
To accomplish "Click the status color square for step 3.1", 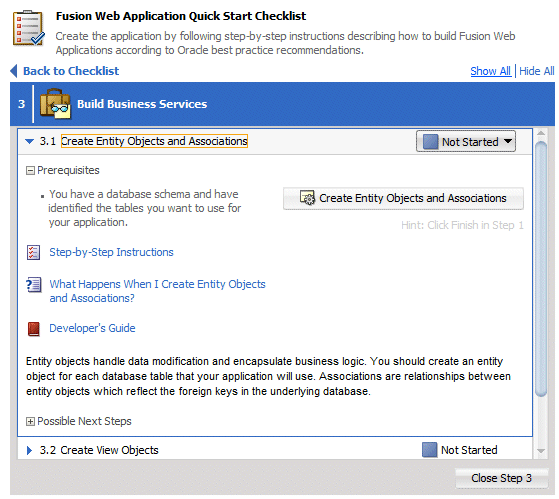I will coord(430,142).
